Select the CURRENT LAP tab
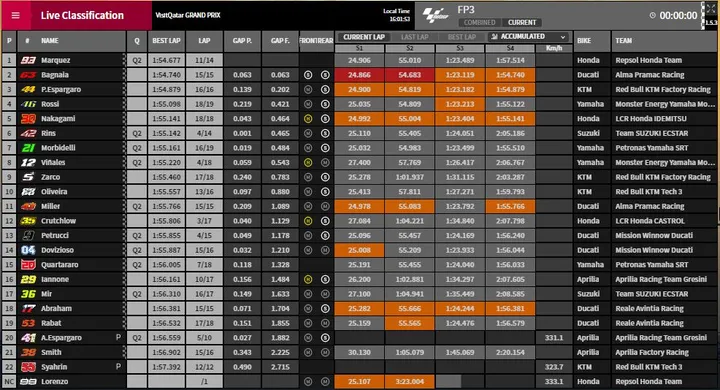Image resolution: width=720 pixels, height=390 pixels. 364,37
